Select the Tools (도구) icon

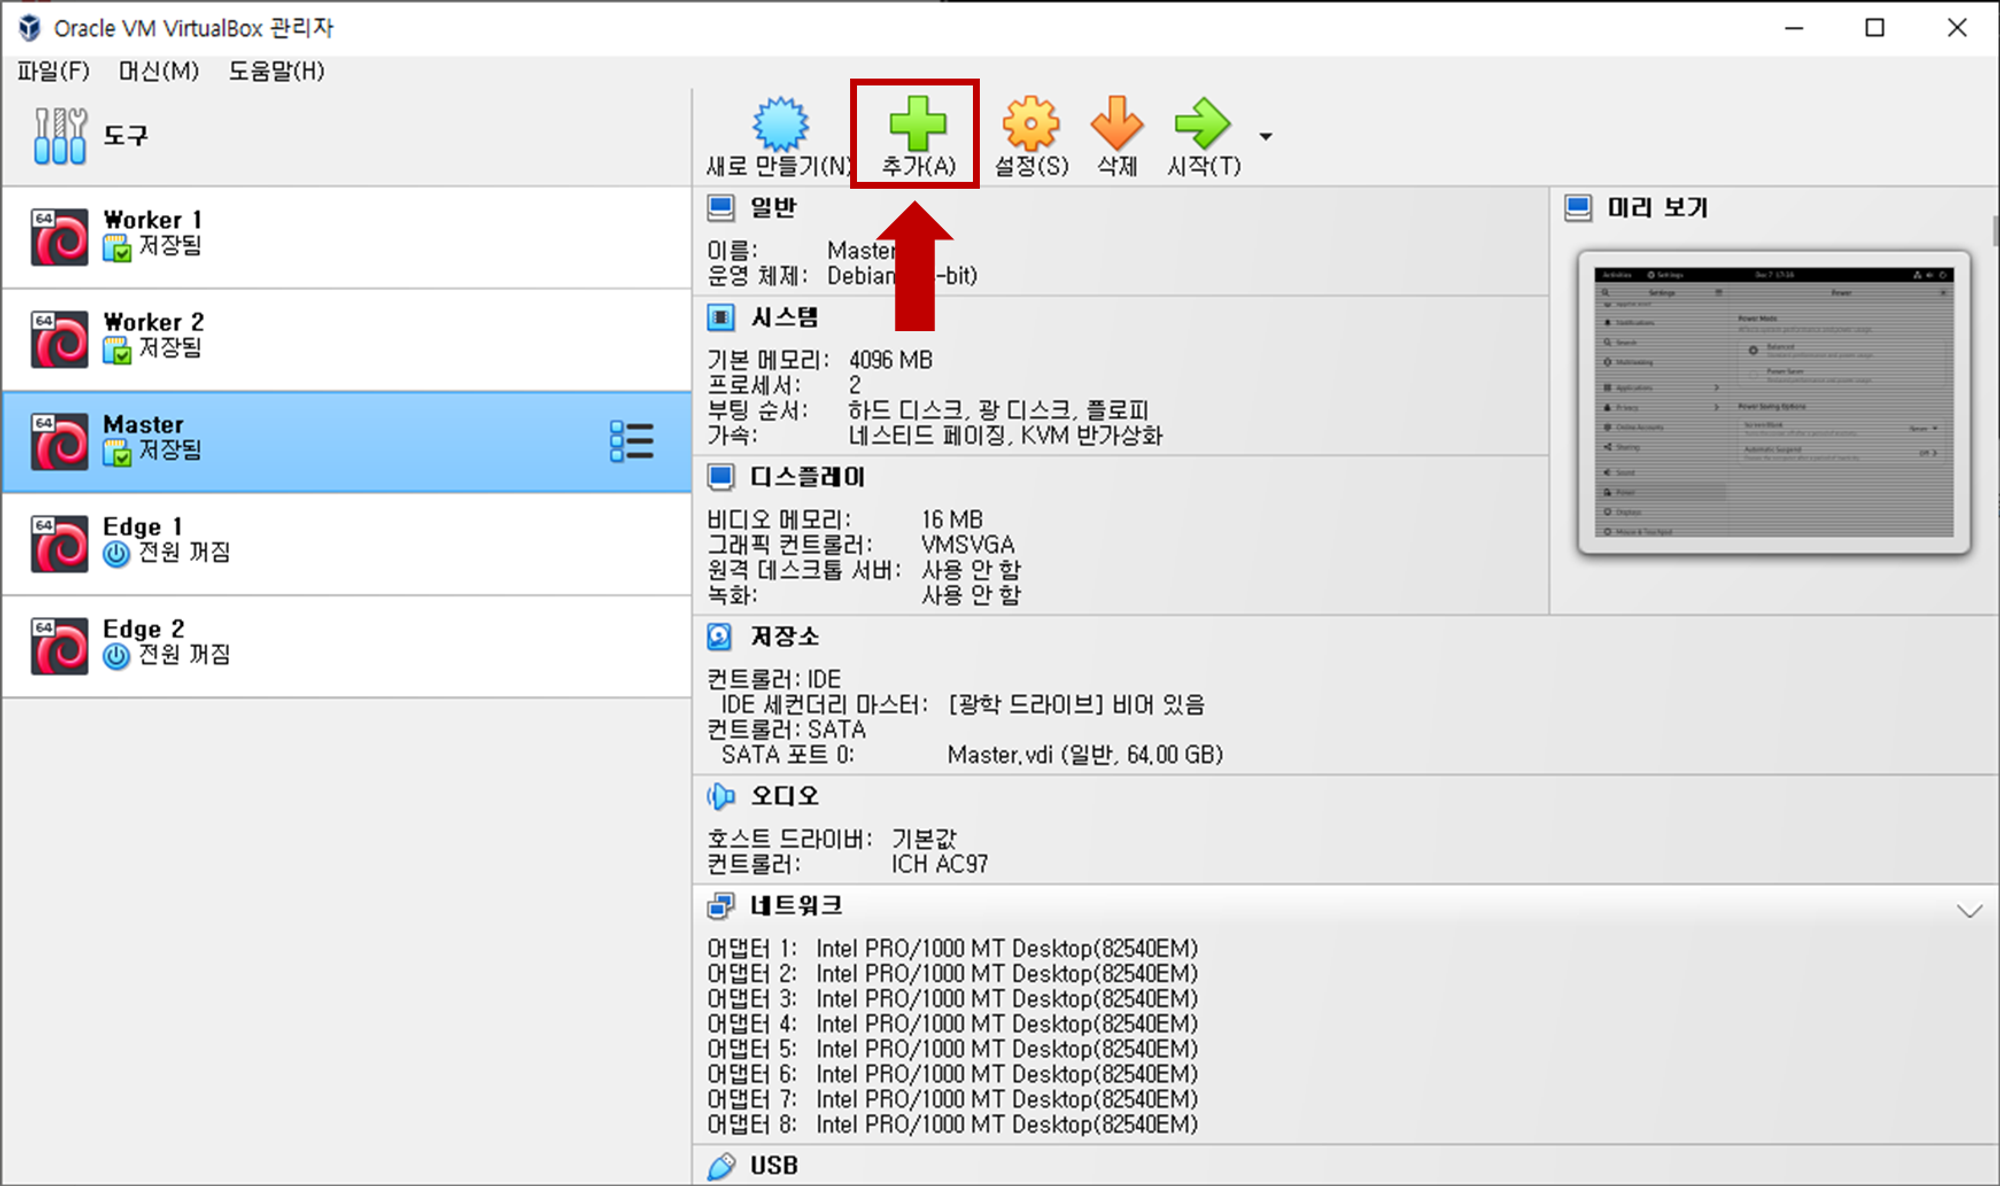[60, 136]
